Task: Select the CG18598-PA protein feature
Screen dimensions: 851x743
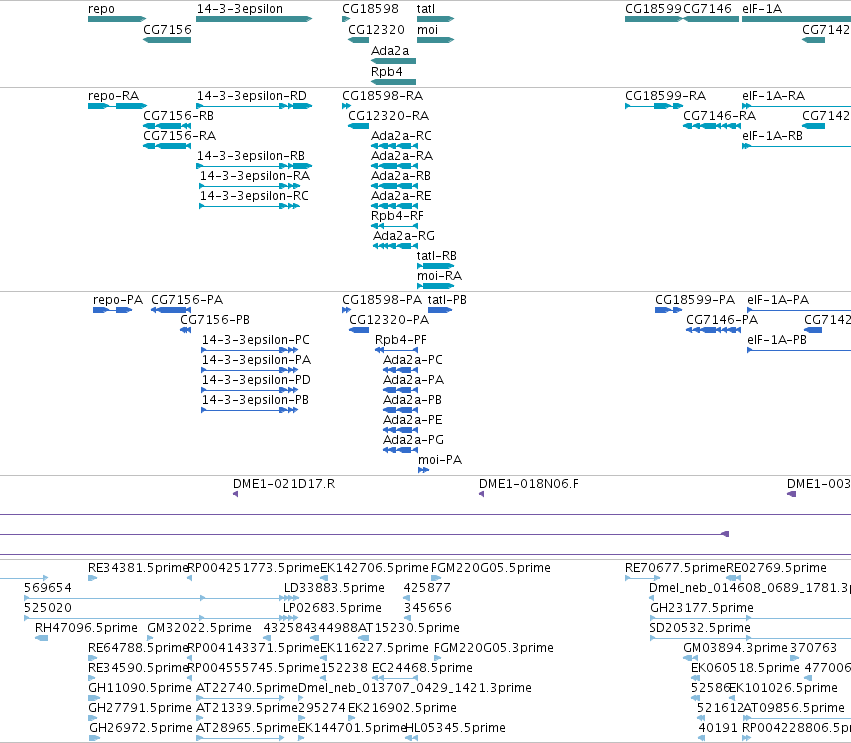Action: coord(346,310)
